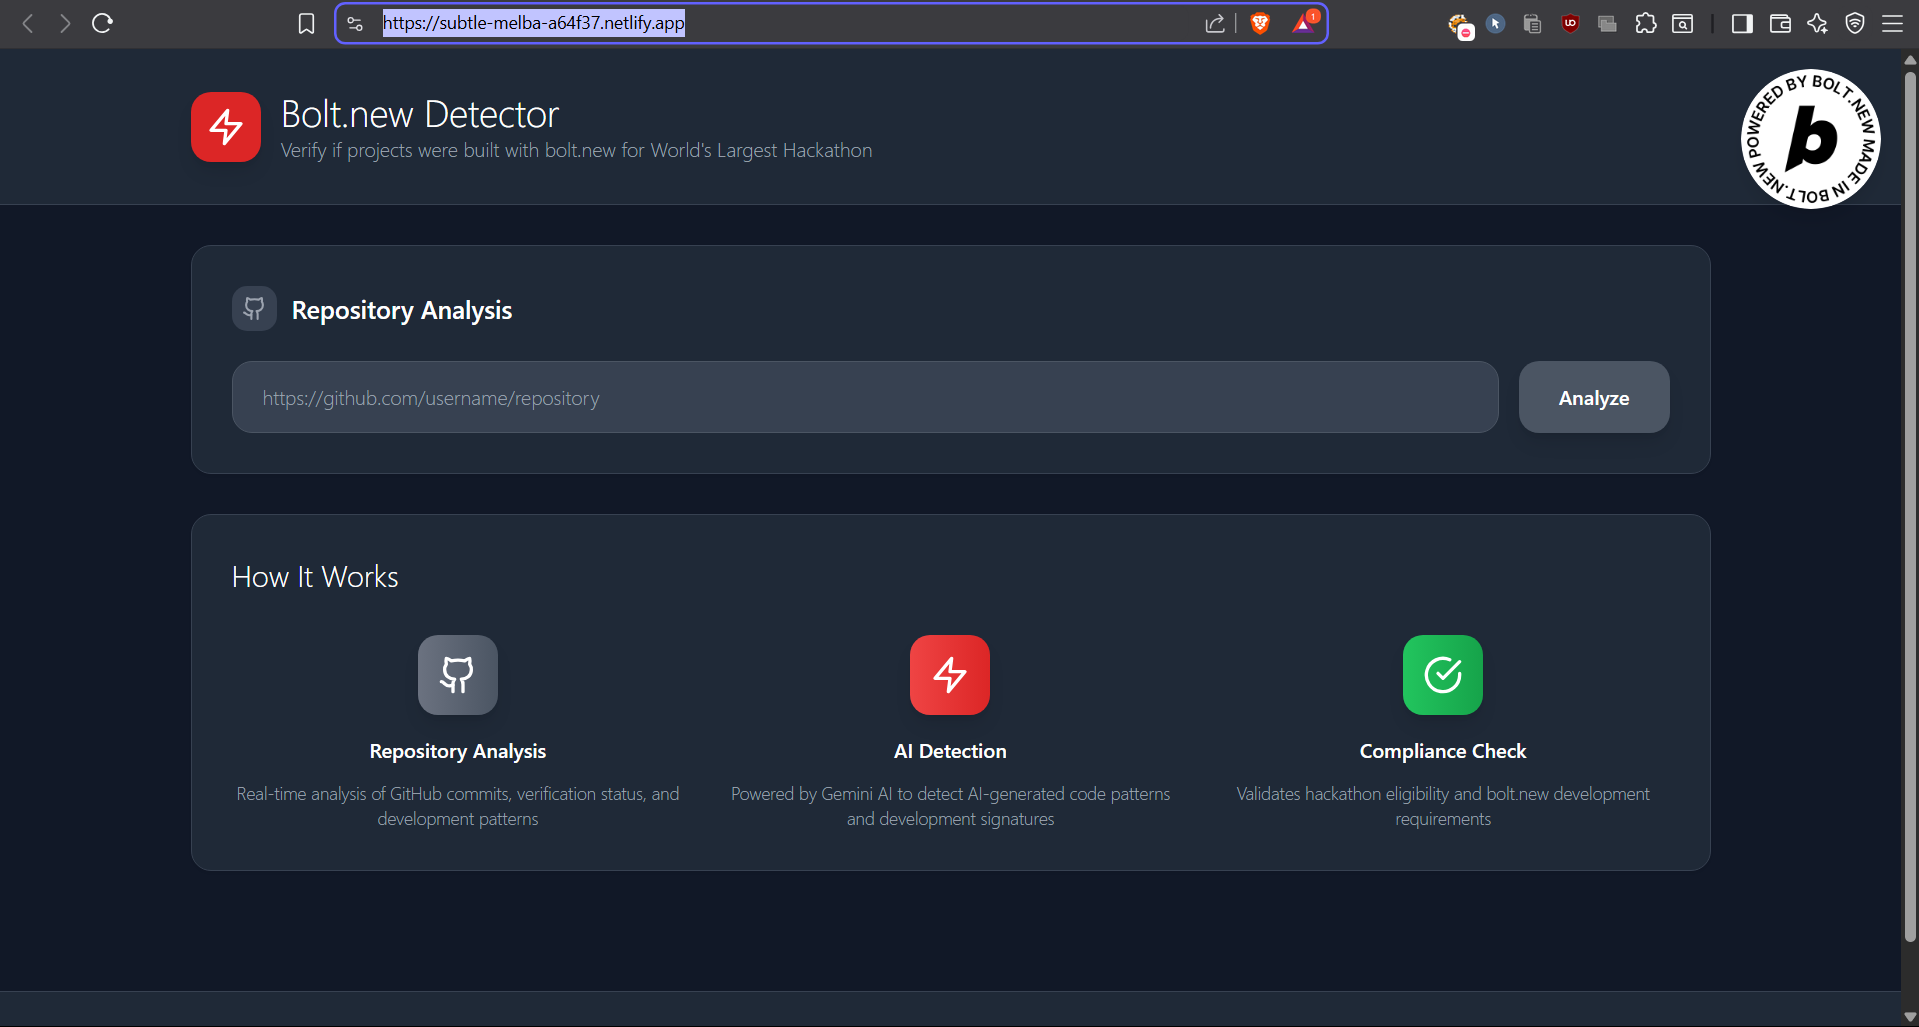The height and width of the screenshot is (1027, 1919).
Task: Click the tab search magnifier window icon
Action: tap(1683, 23)
